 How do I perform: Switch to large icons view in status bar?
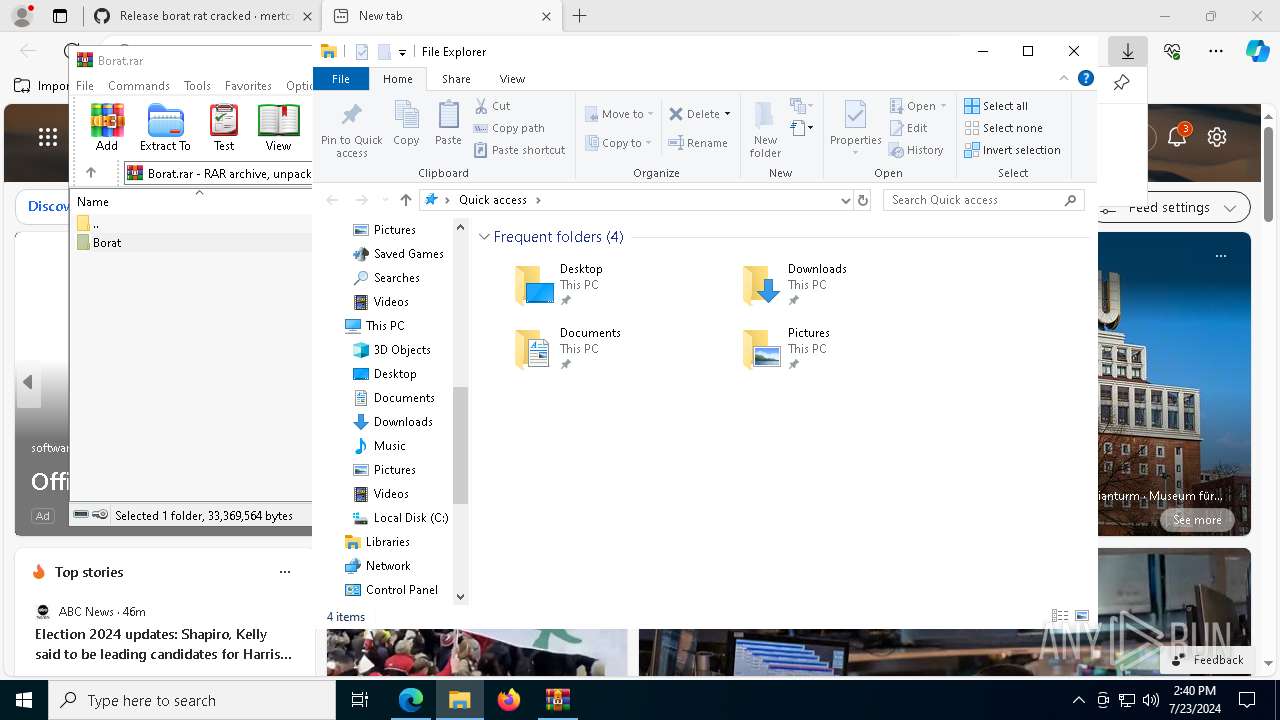(x=1082, y=616)
